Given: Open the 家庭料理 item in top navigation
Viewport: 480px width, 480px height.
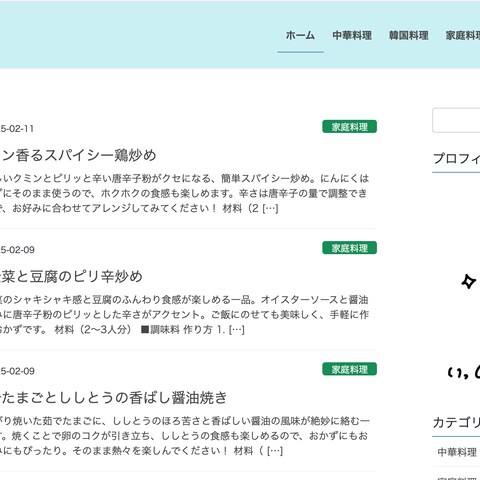Looking at the screenshot, I should (463, 35).
